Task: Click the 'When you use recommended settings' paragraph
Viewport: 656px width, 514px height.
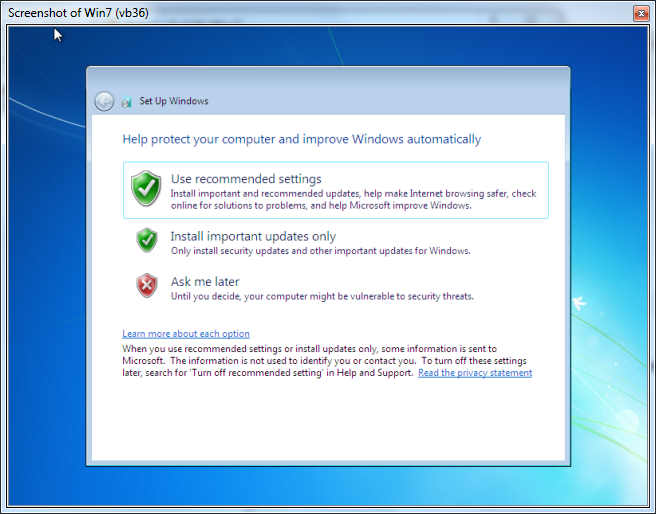Action: (x=327, y=361)
